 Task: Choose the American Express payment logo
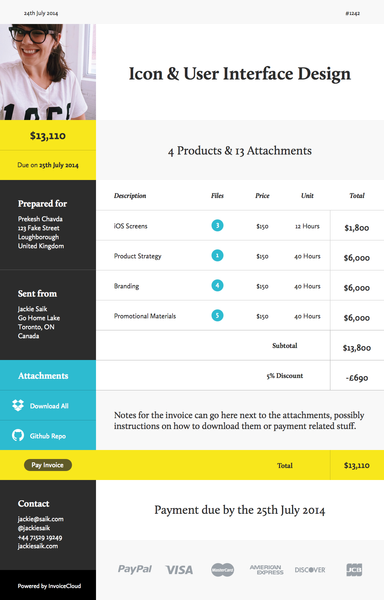[x=267, y=570]
